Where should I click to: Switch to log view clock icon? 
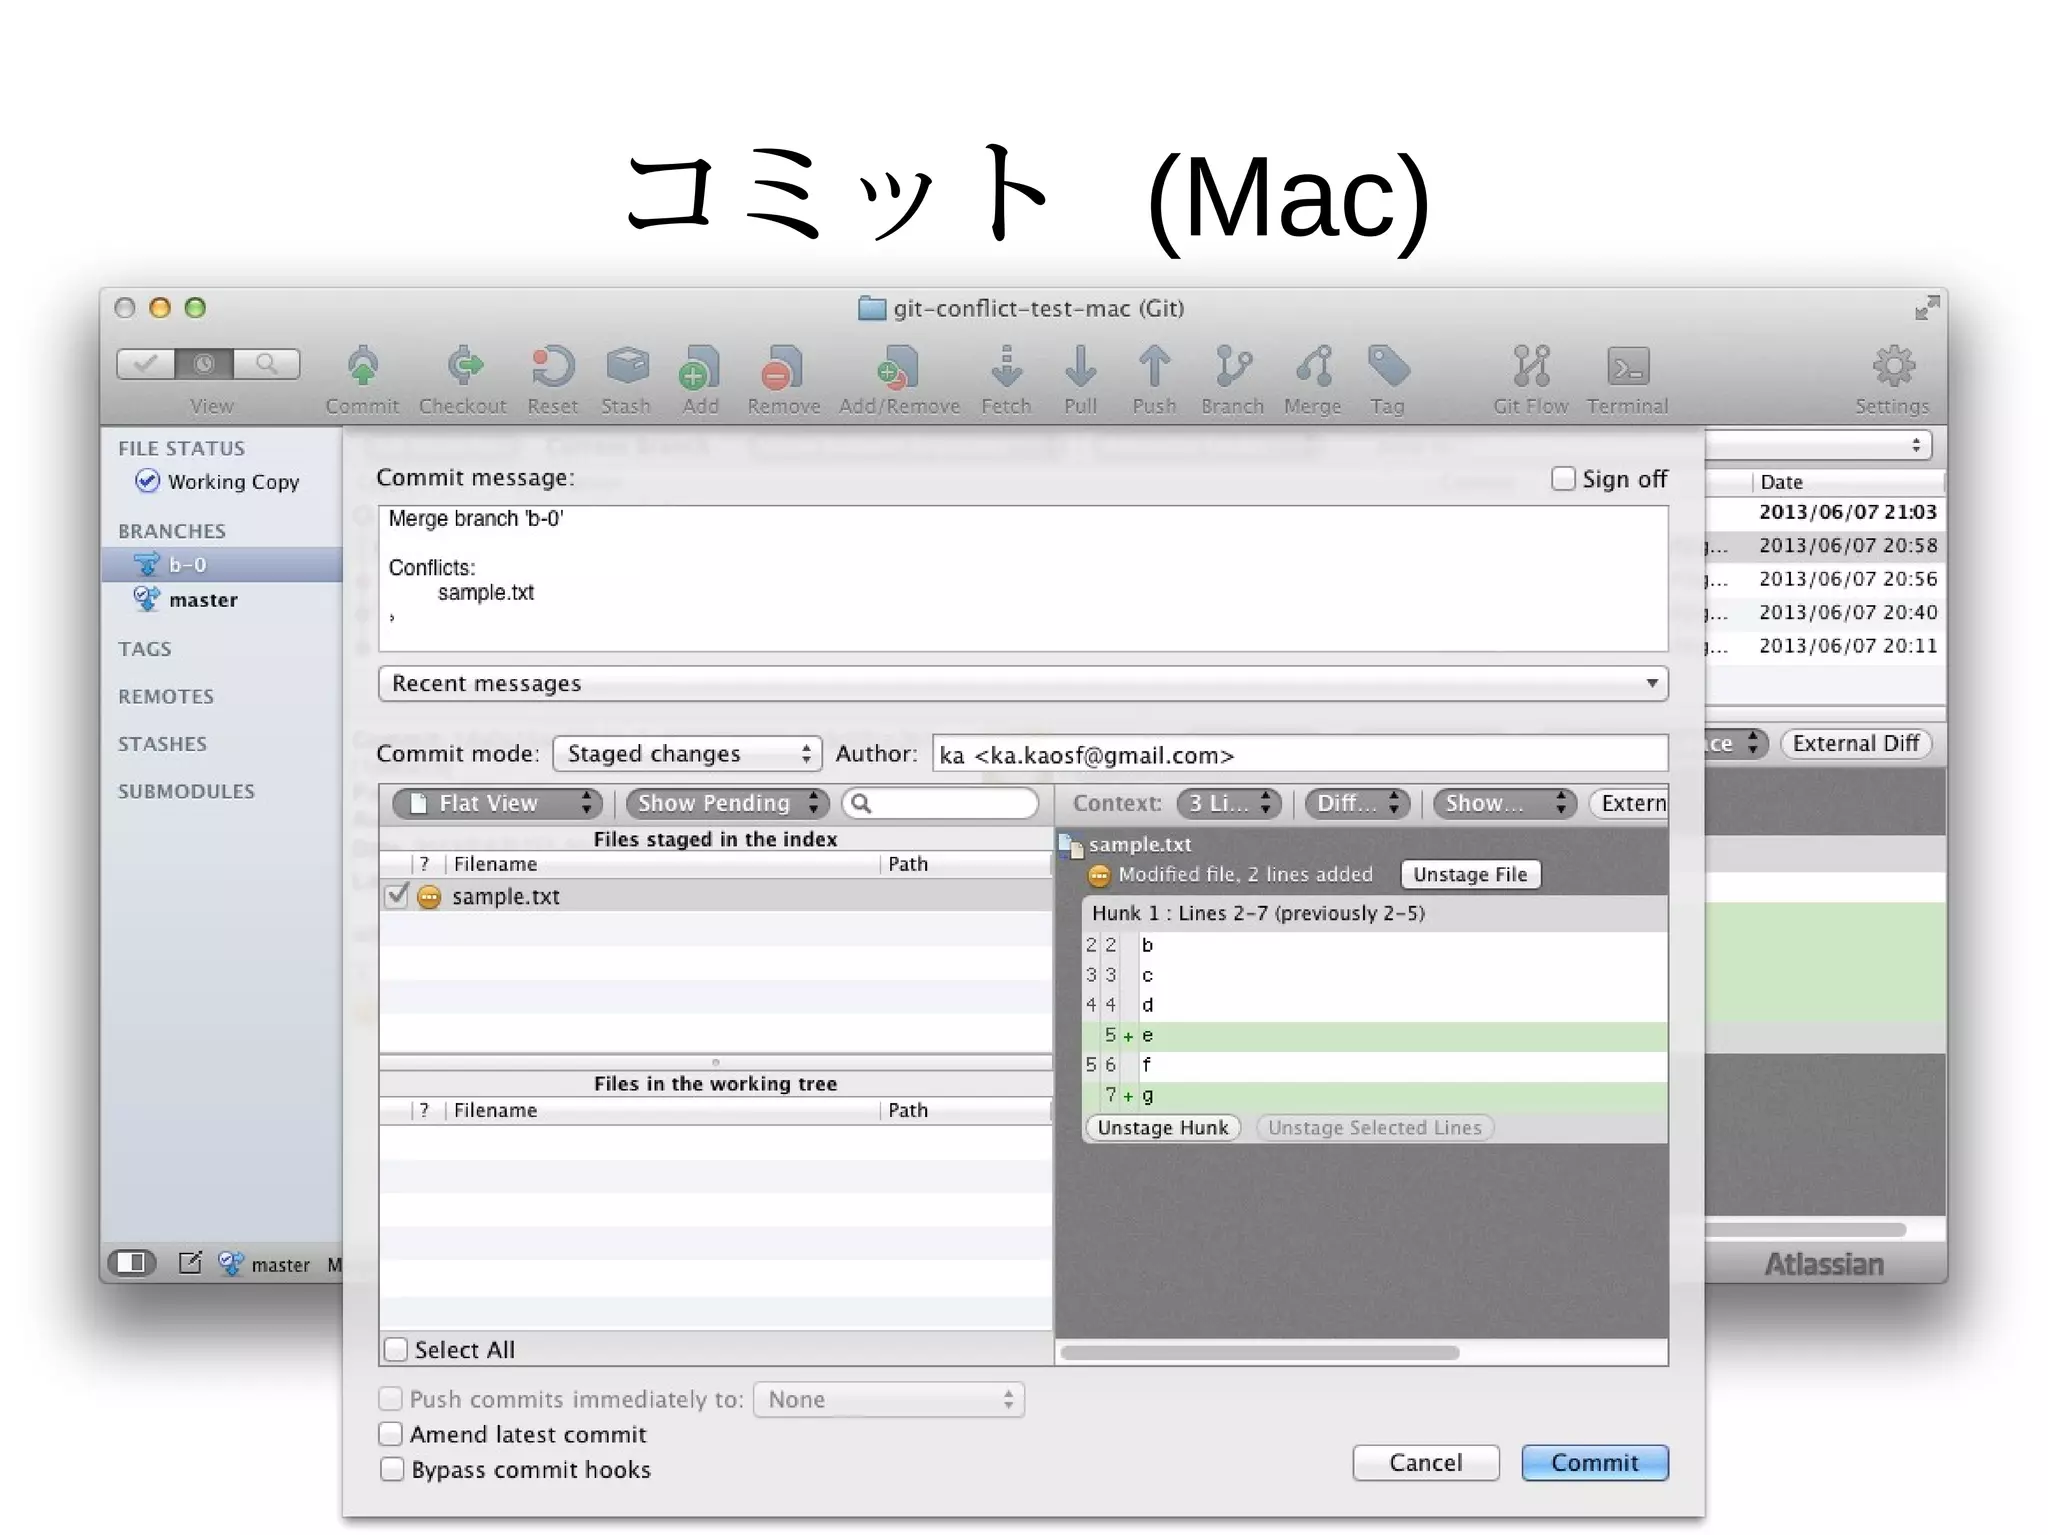204,364
